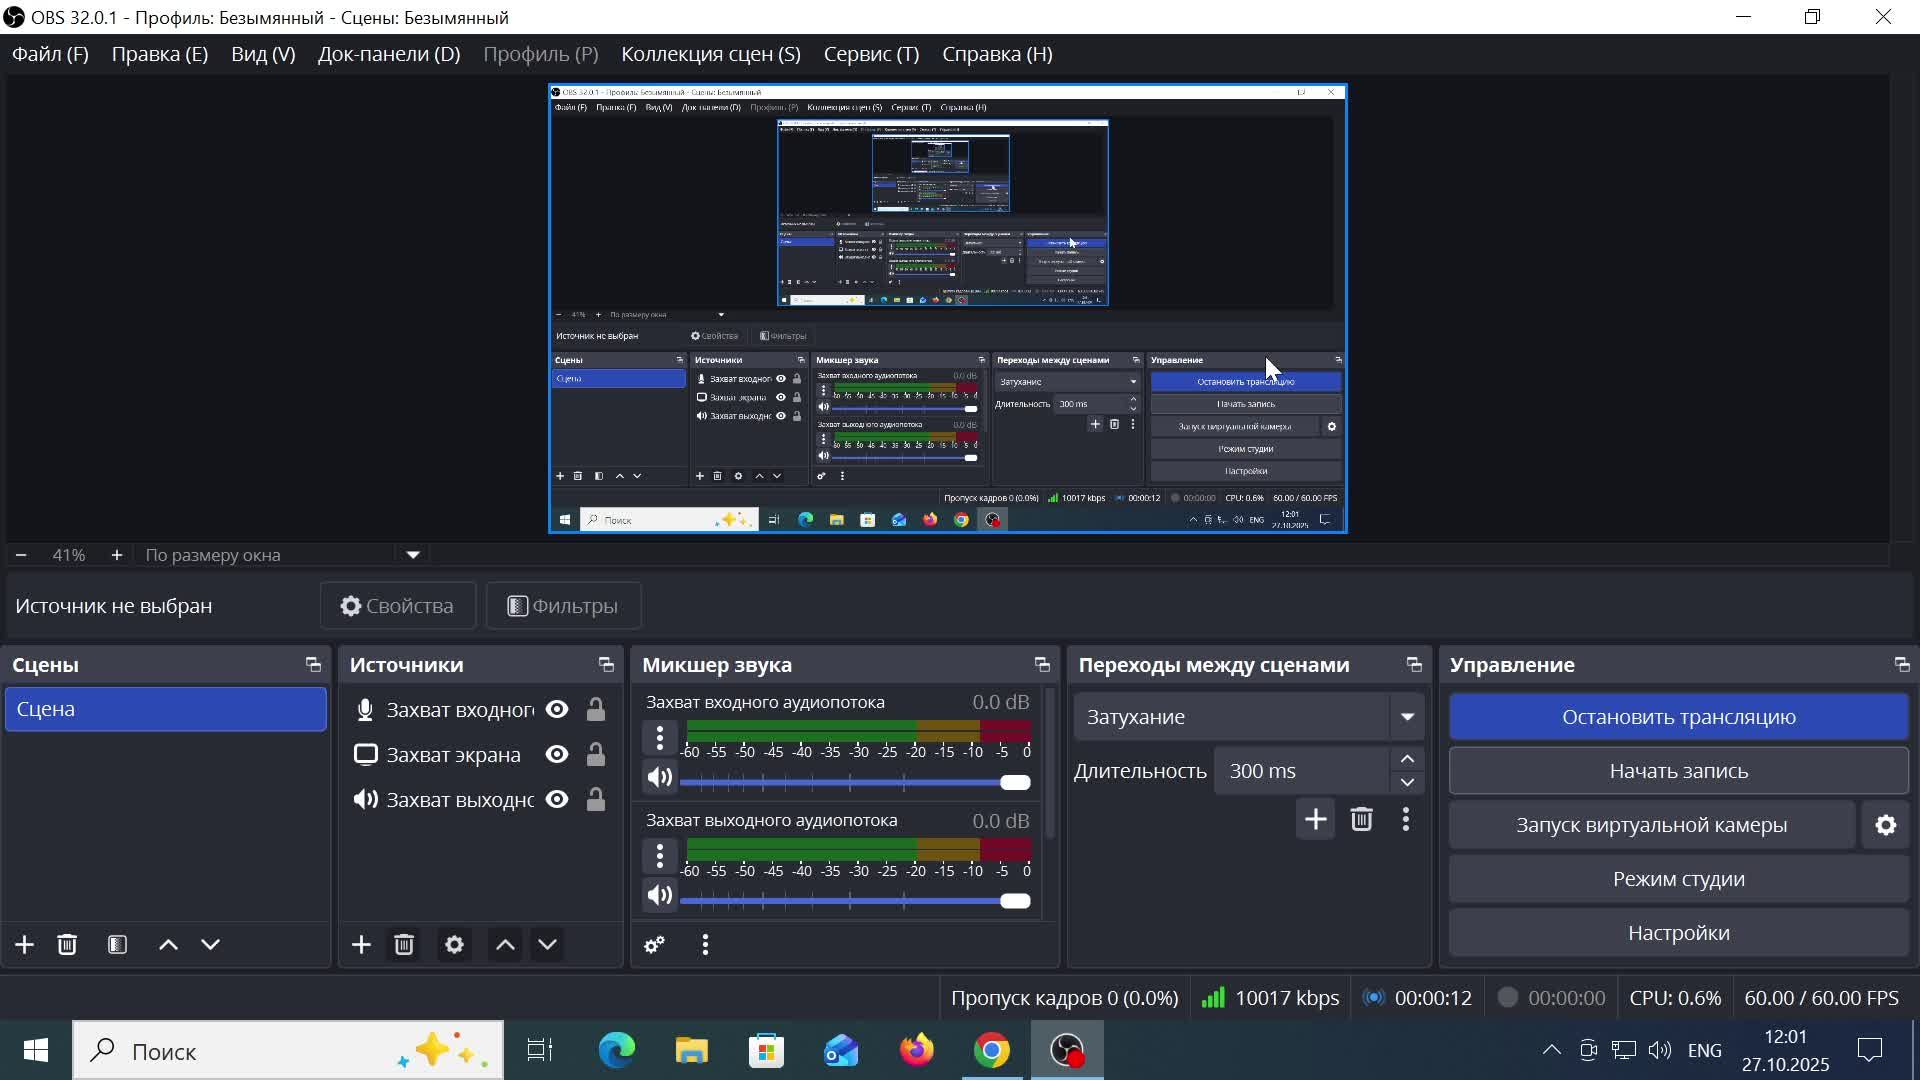Toggle visibility of Захват выходного source
The width and height of the screenshot is (1920, 1080).
[557, 800]
